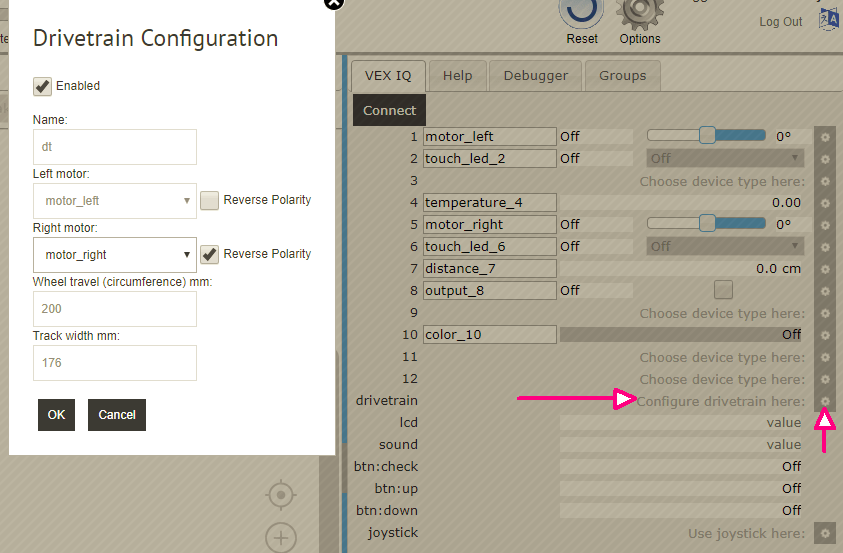Click the Connect button
This screenshot has height=553, width=843.
tap(389, 110)
